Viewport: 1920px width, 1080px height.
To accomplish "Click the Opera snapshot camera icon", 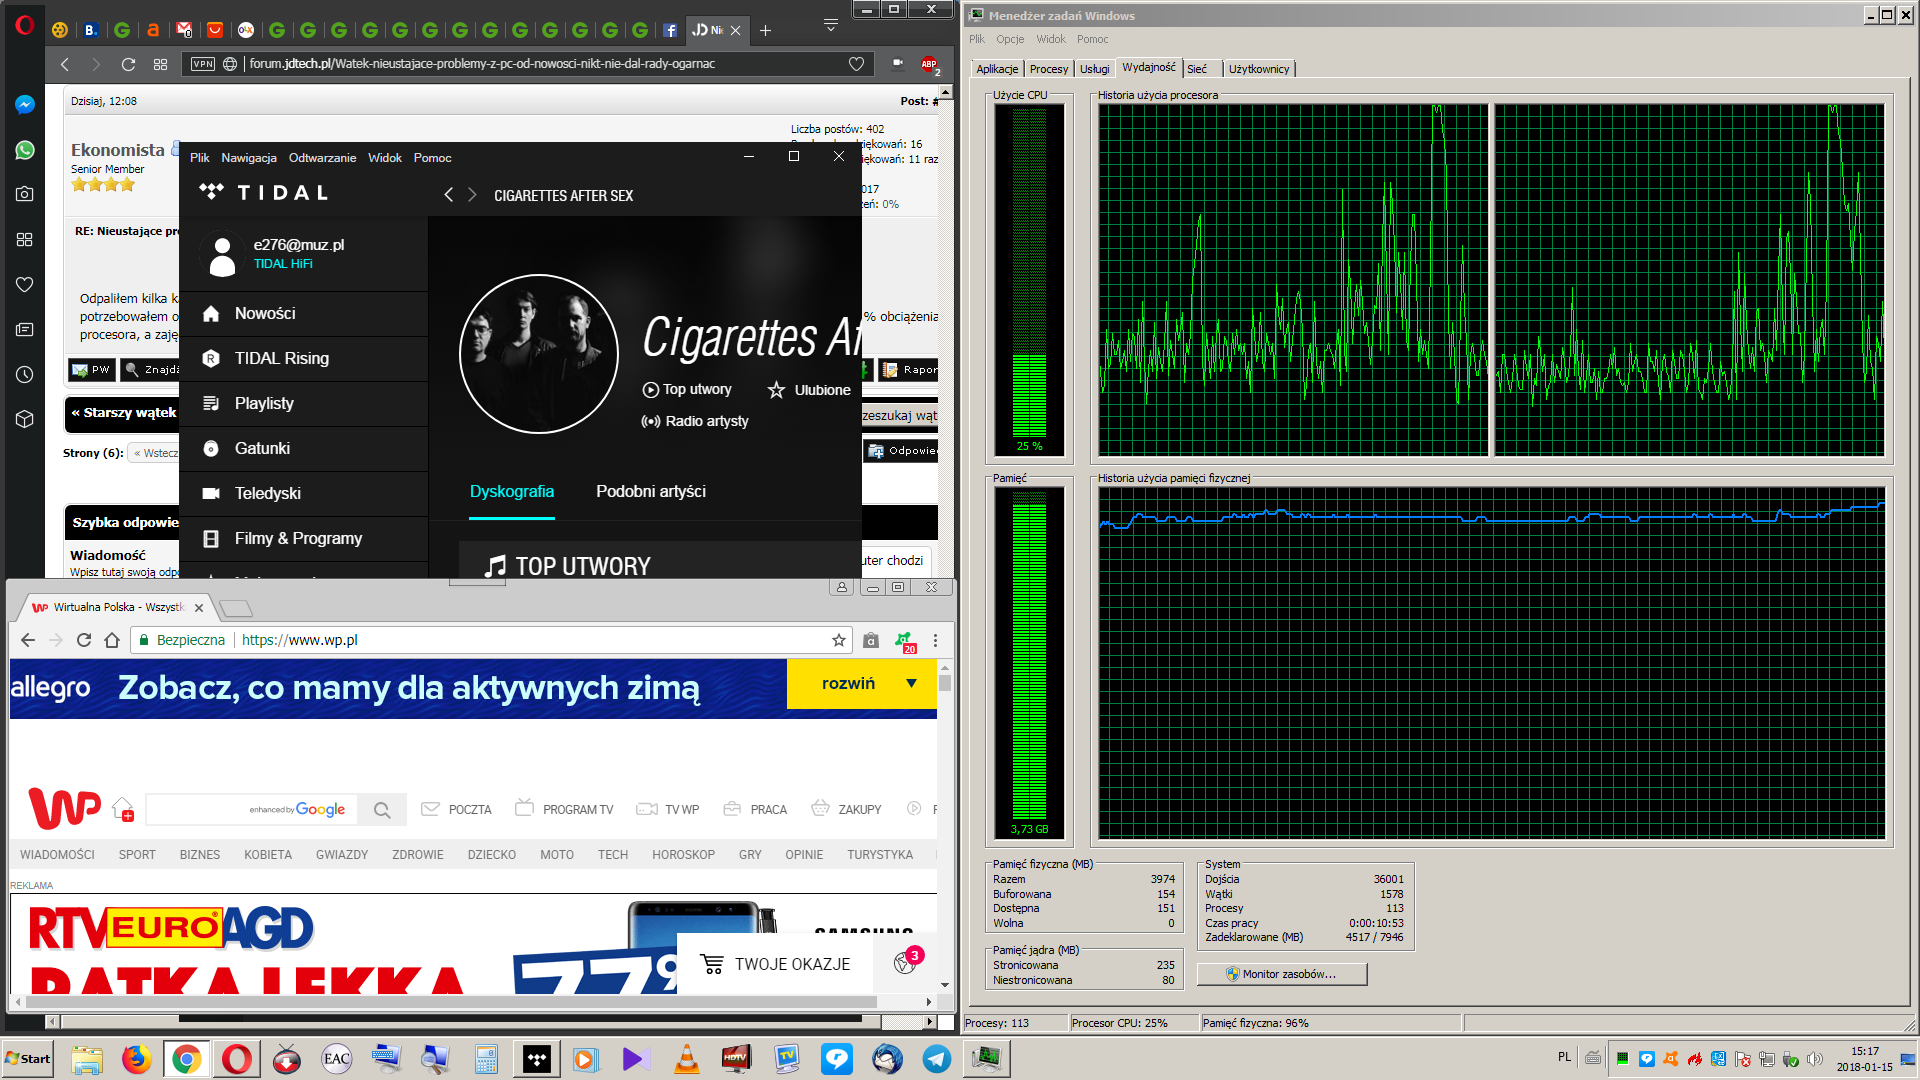I will tap(25, 194).
